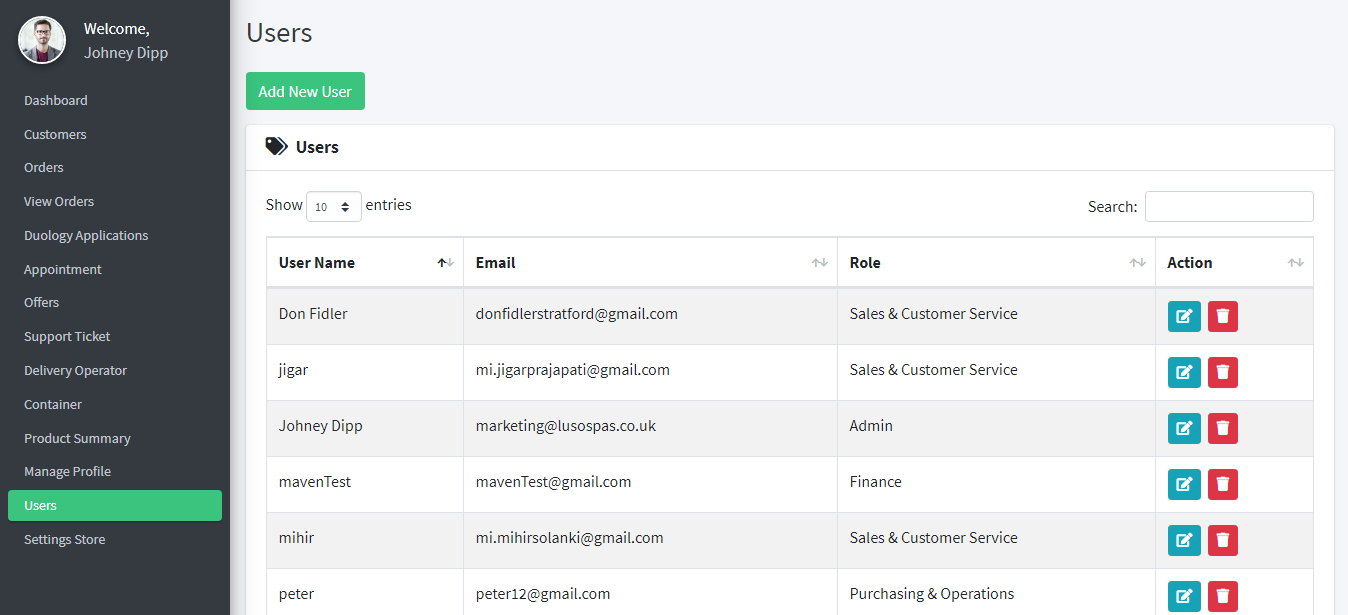Open Manage Profile in the sidebar
The height and width of the screenshot is (615, 1348).
click(67, 471)
